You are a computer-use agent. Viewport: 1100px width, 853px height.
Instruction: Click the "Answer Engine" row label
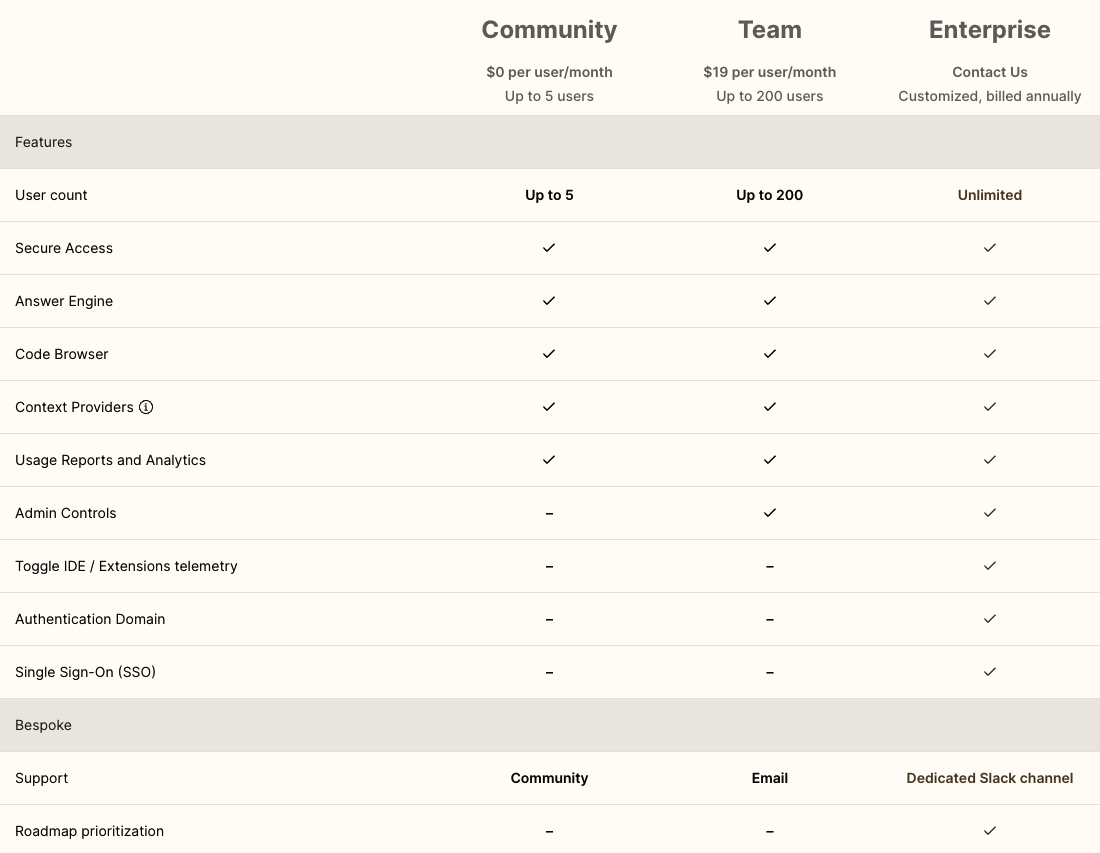(64, 301)
